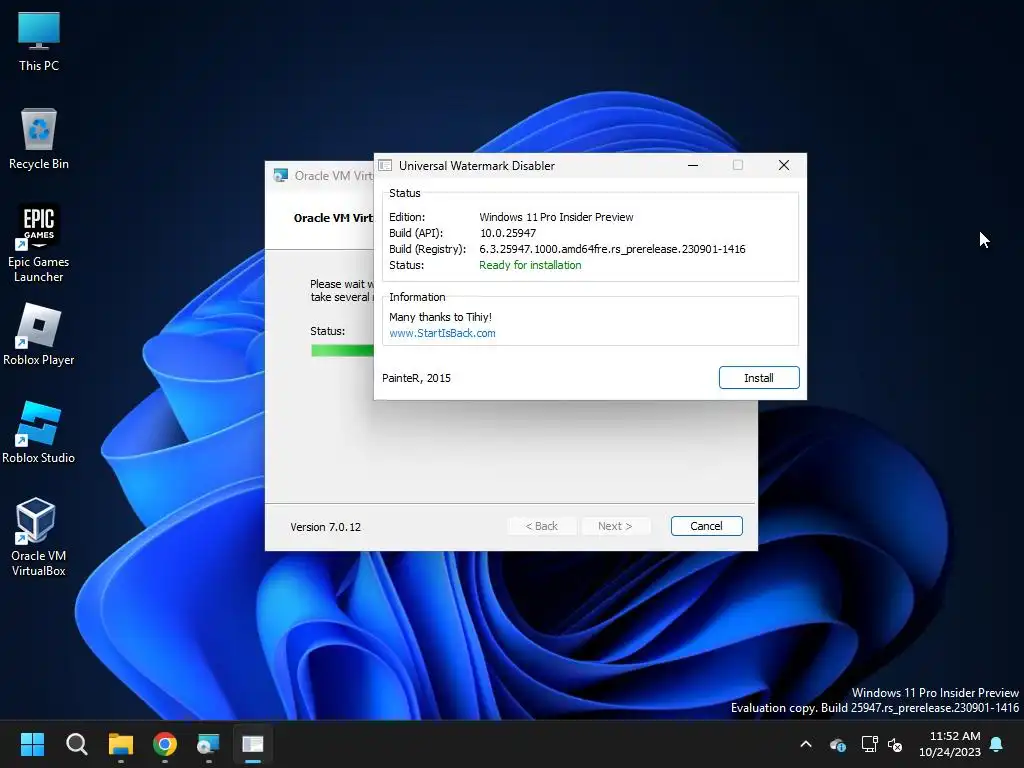Open network status tray icon
The image size is (1024, 768).
tap(869, 744)
